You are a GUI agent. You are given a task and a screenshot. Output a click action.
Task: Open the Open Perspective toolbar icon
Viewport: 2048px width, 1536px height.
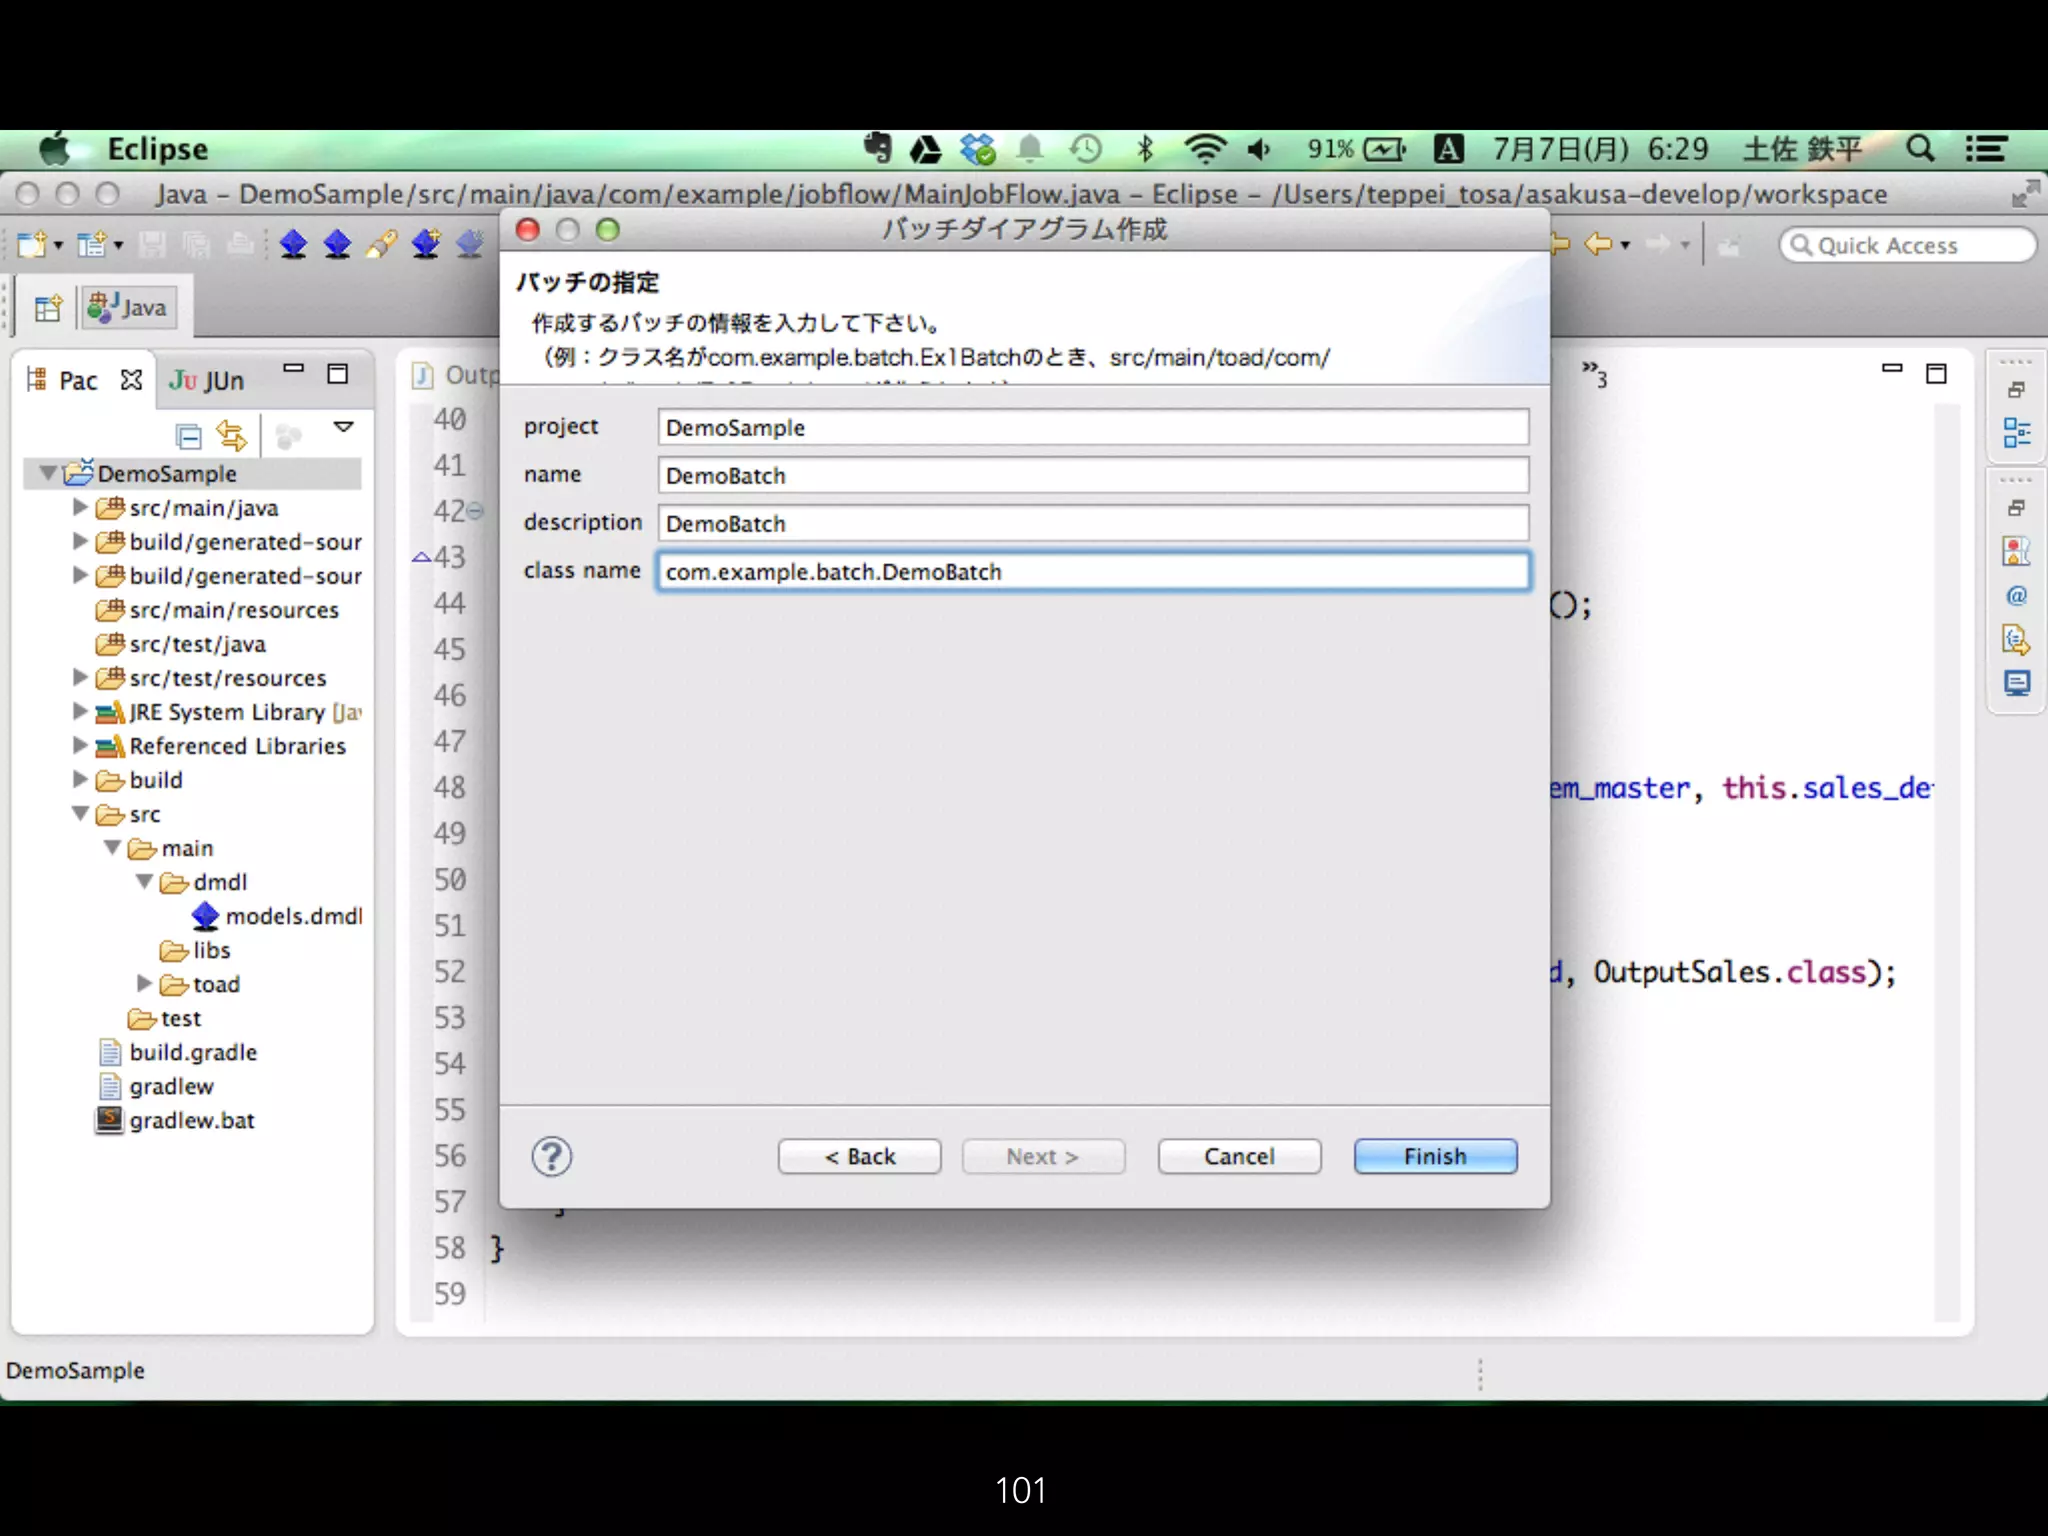pos(47,308)
